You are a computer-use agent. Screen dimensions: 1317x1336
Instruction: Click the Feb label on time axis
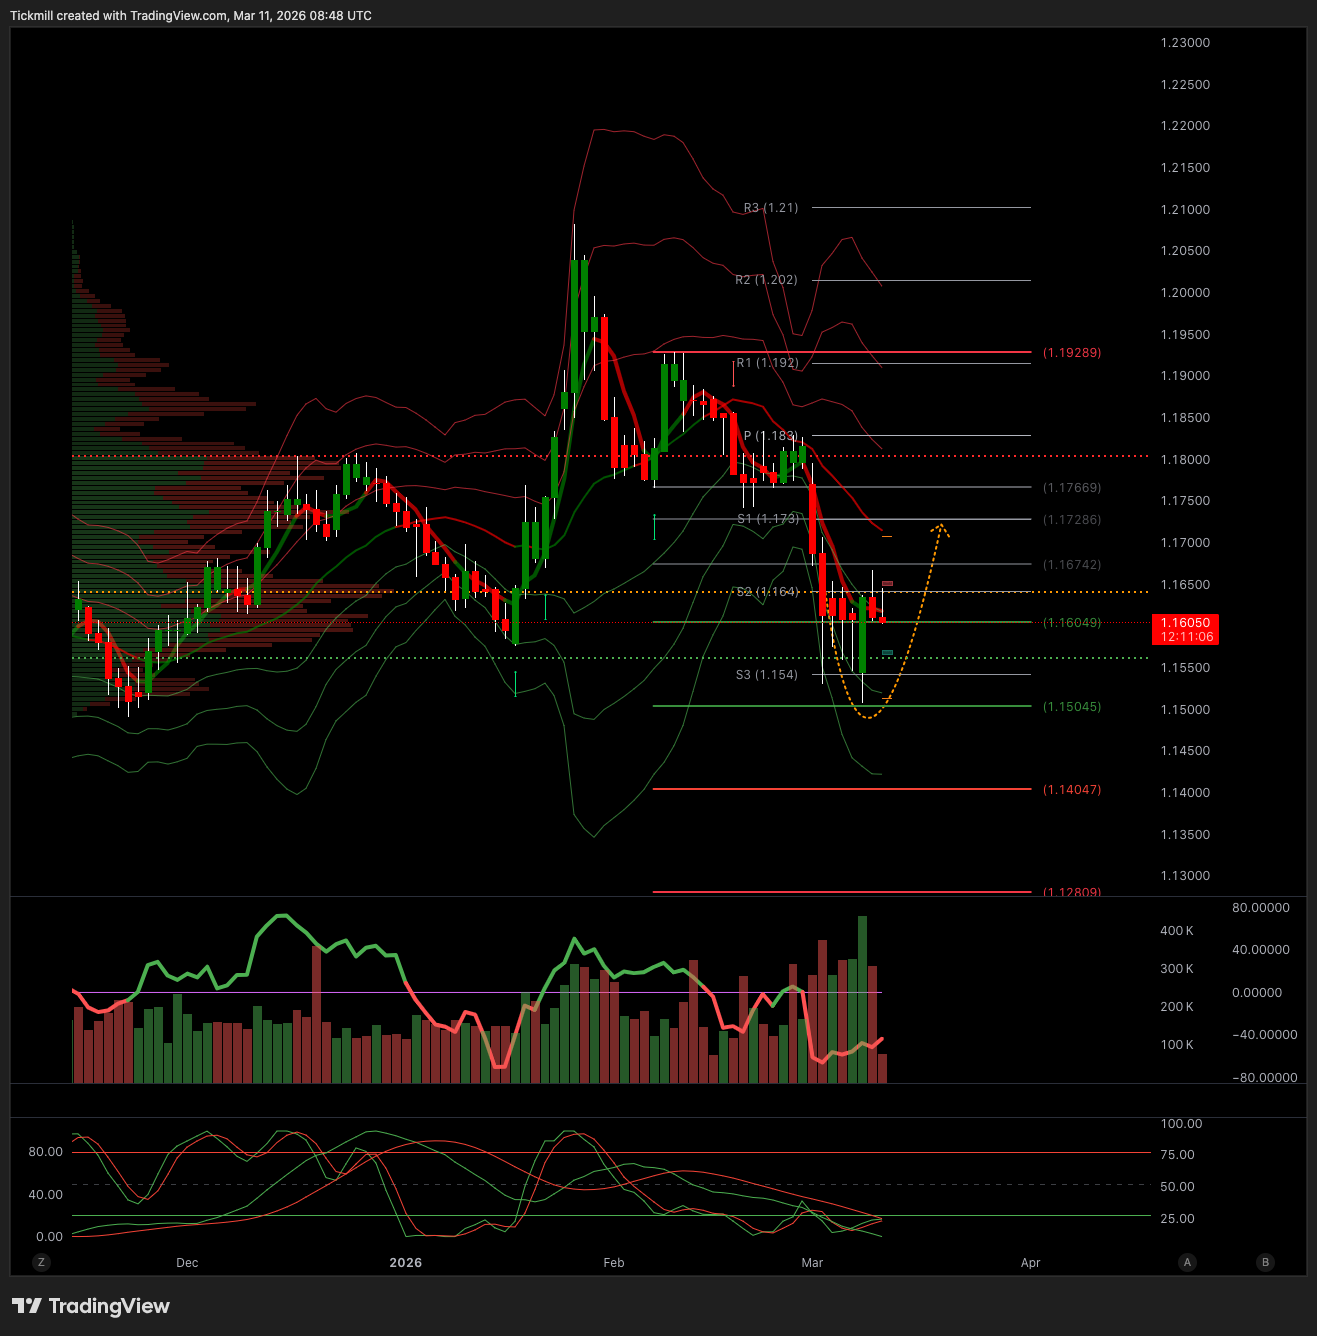pos(614,1263)
